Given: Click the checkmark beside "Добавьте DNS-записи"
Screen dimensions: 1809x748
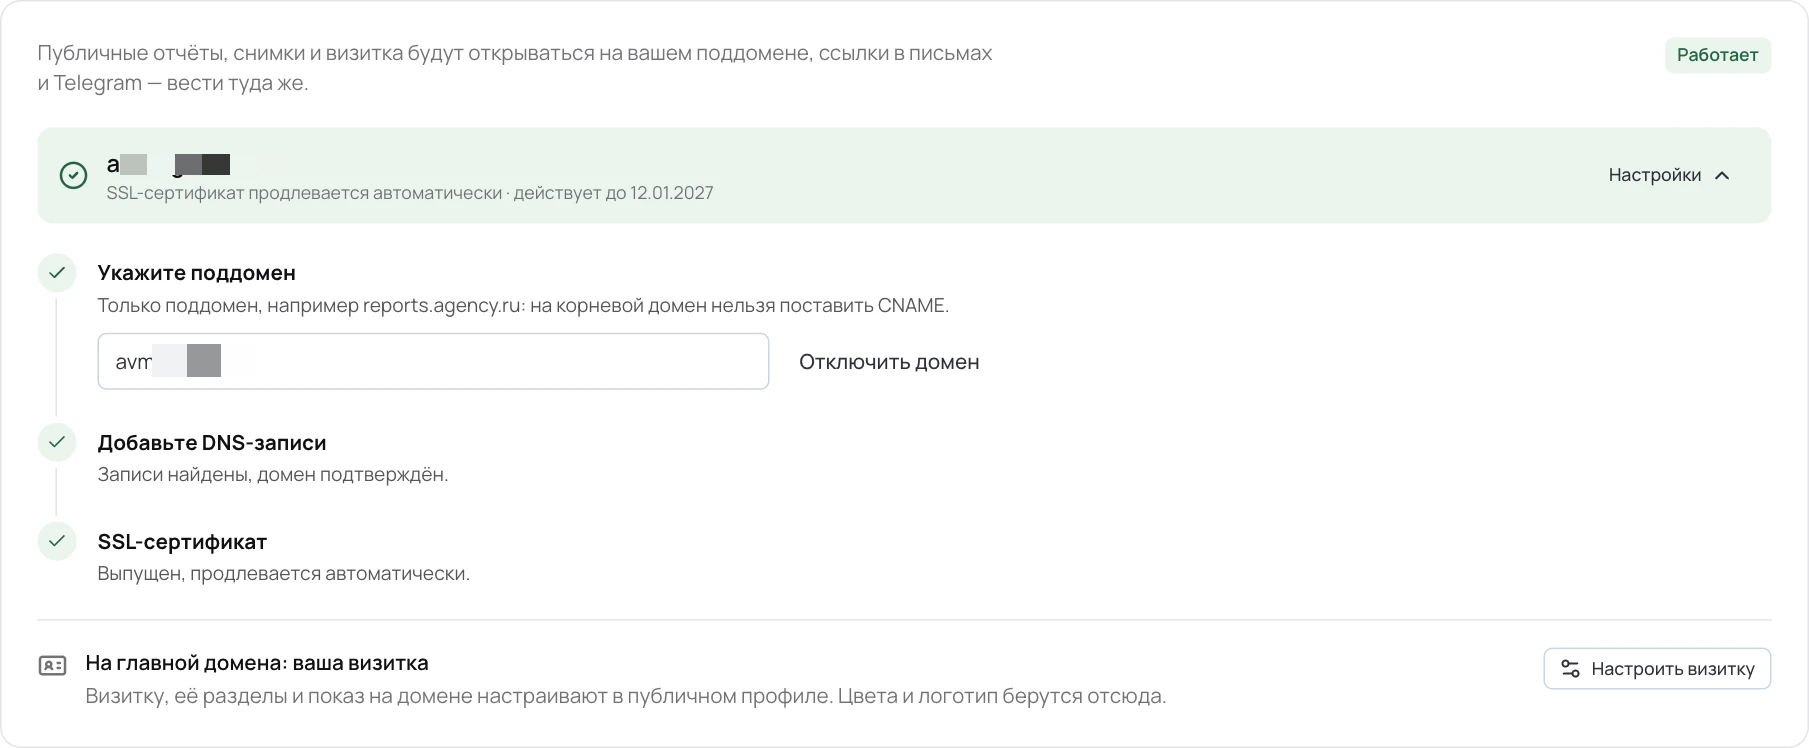Looking at the screenshot, I should click(57, 442).
